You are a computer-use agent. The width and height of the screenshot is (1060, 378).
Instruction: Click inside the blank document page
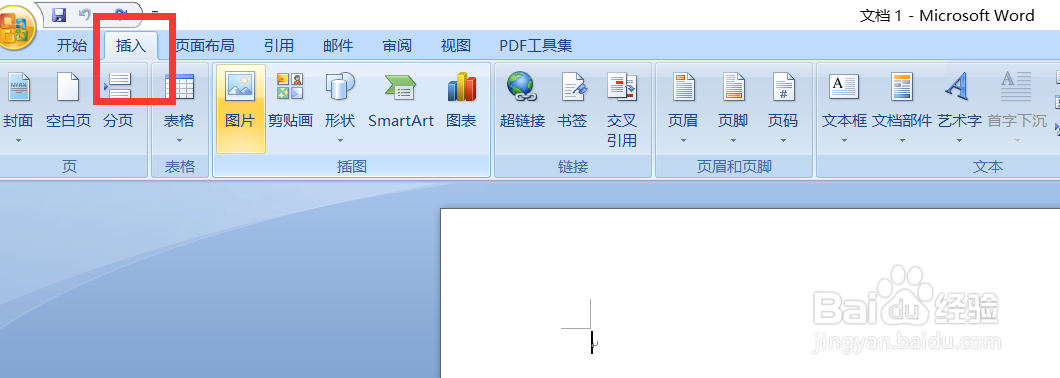click(x=750, y=293)
